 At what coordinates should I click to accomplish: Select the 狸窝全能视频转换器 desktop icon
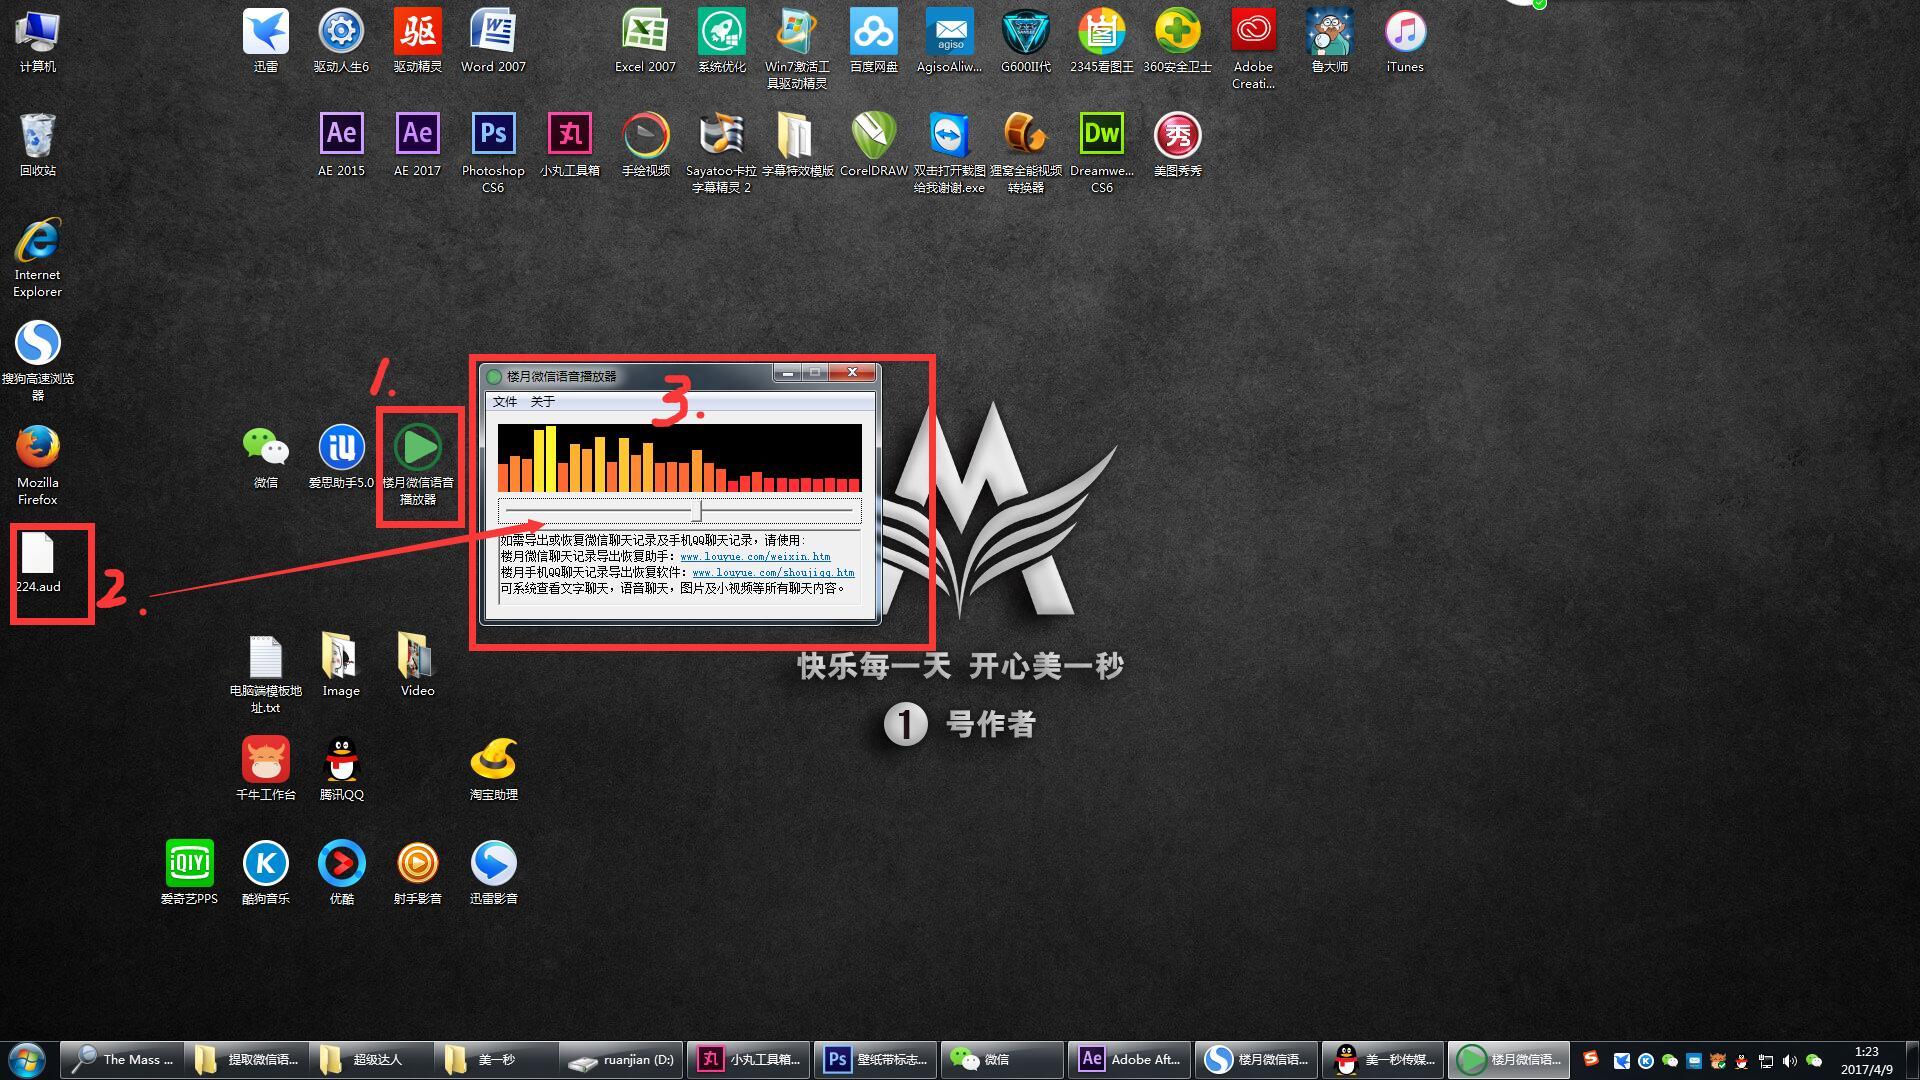coord(1025,153)
